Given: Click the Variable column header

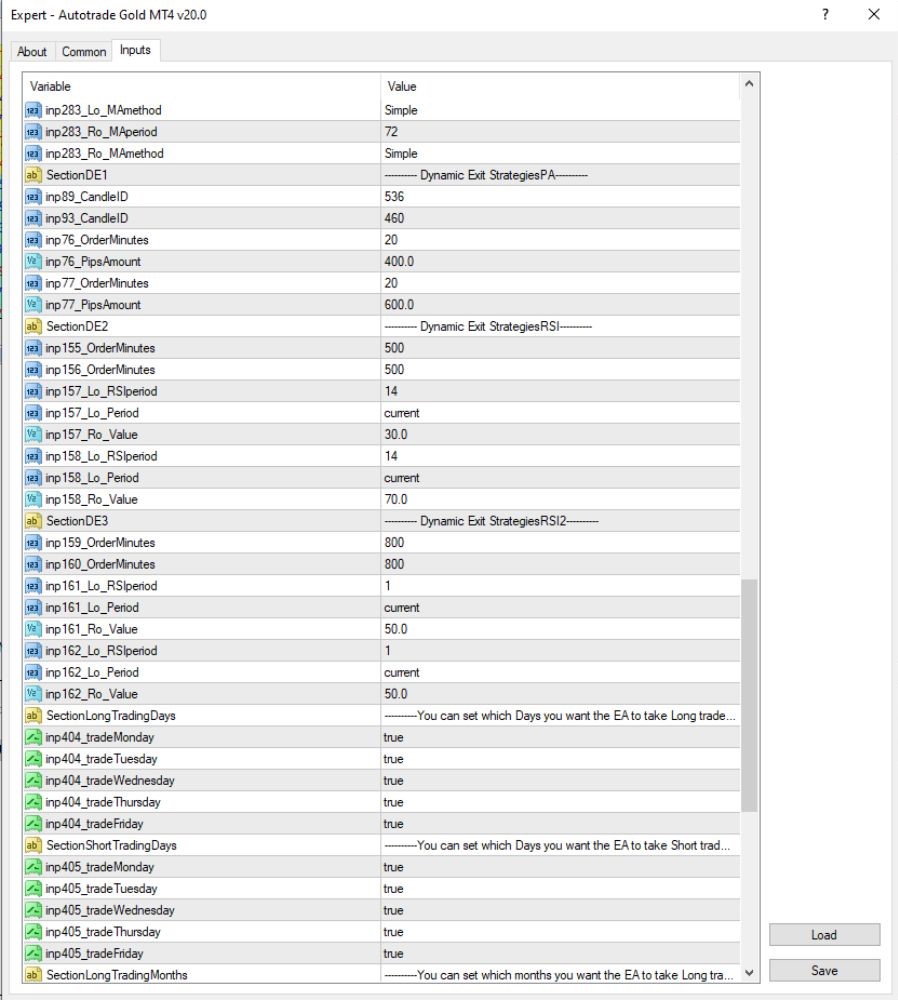Looking at the screenshot, I should (x=202, y=86).
